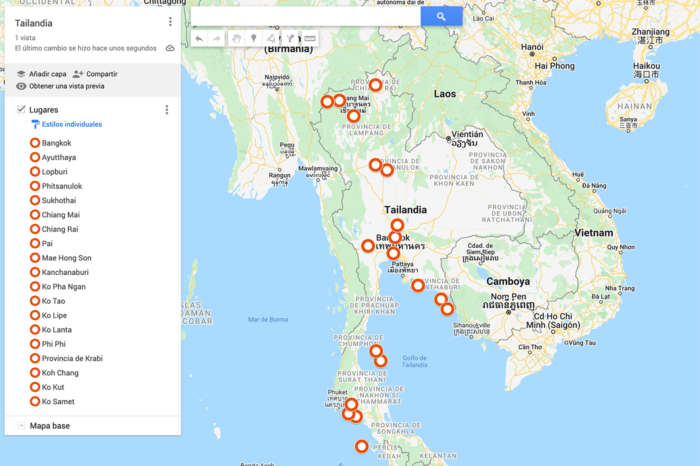Click the Tailandia map title
Viewport: 700px width, 466px height.
pos(33,23)
